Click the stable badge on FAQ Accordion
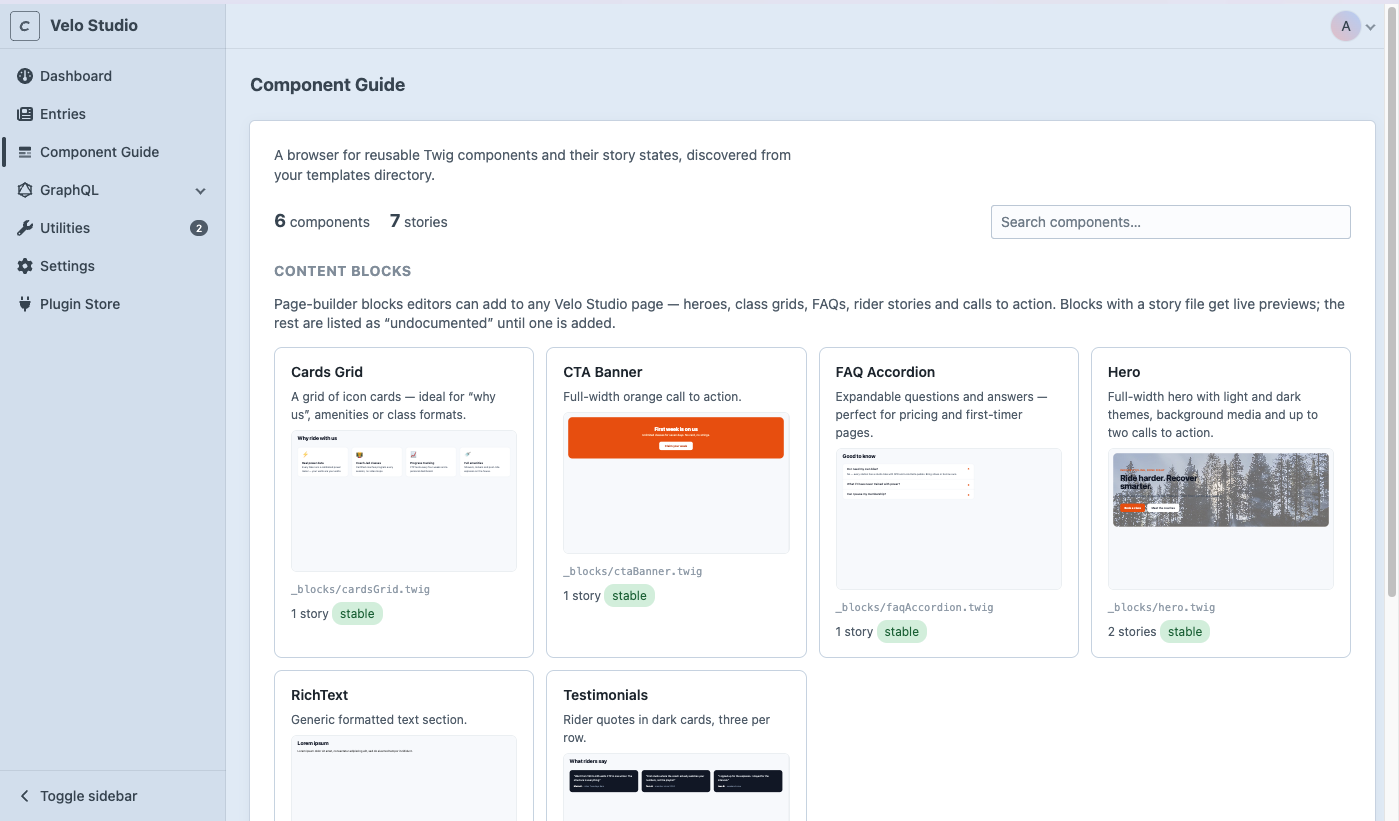 click(x=901, y=632)
